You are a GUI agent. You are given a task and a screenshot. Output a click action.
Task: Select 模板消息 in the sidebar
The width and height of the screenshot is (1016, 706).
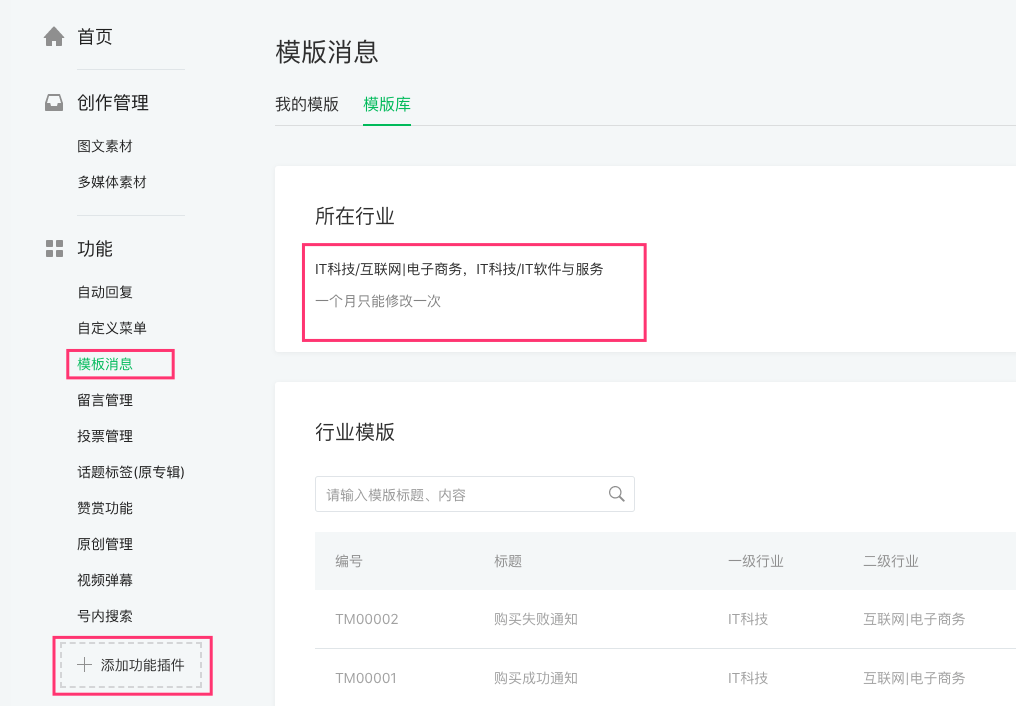[x=105, y=364]
